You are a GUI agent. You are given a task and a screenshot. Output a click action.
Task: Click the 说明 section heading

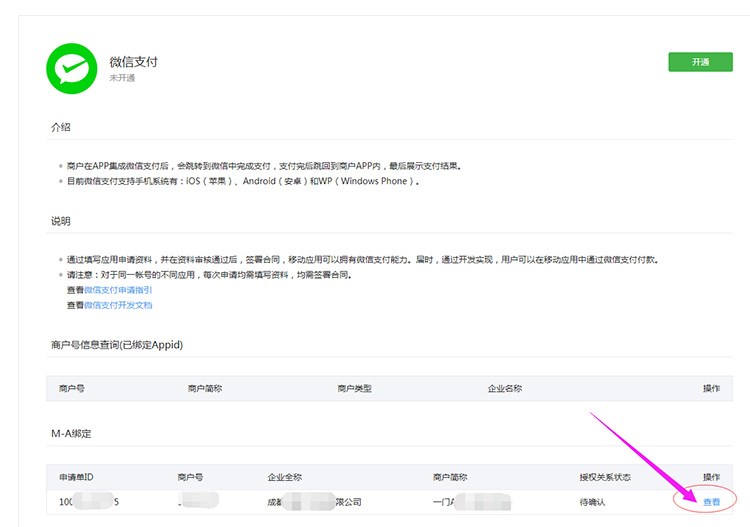pyautogui.click(x=61, y=221)
